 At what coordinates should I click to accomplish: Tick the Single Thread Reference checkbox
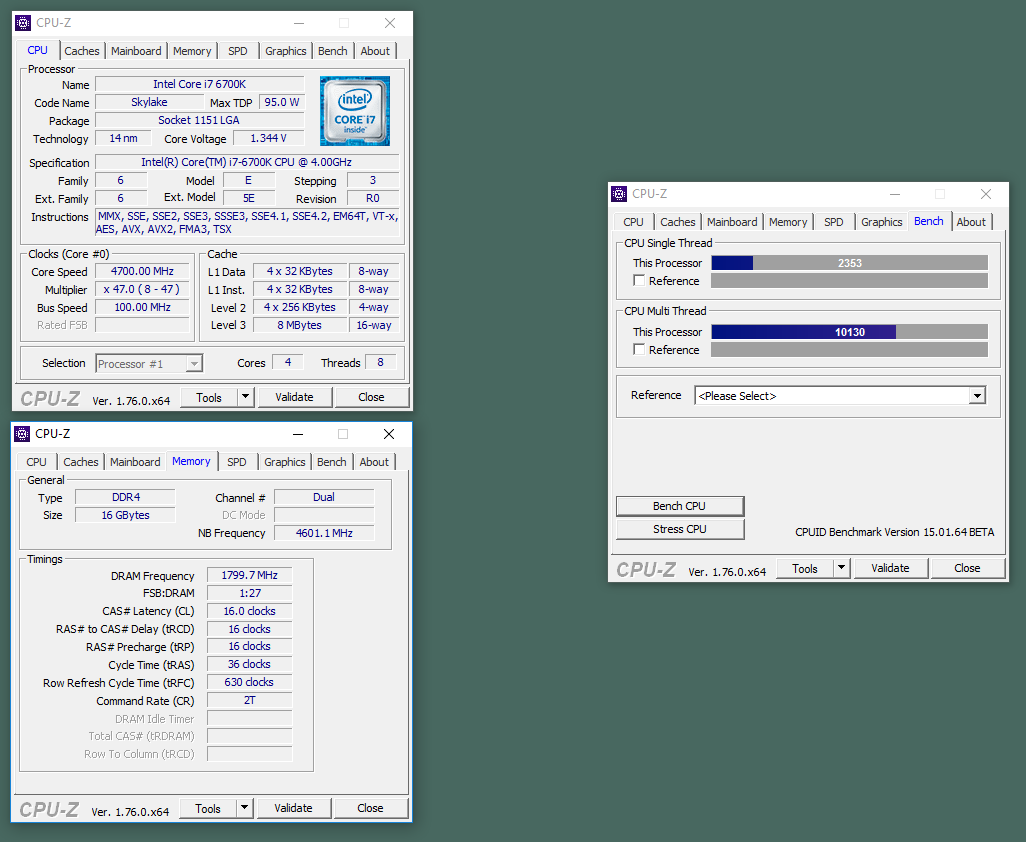(639, 280)
